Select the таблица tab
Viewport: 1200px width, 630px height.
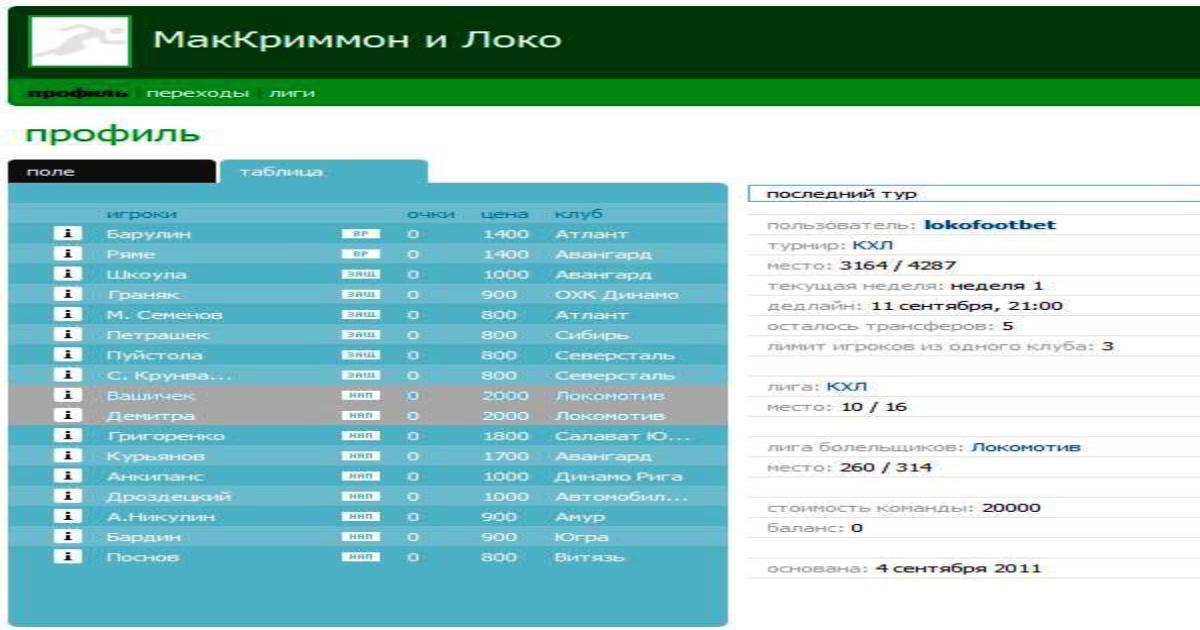(x=323, y=172)
